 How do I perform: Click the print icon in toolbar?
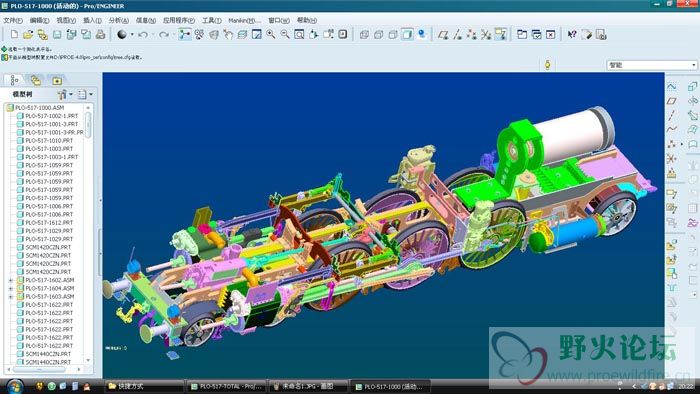(x=100, y=34)
